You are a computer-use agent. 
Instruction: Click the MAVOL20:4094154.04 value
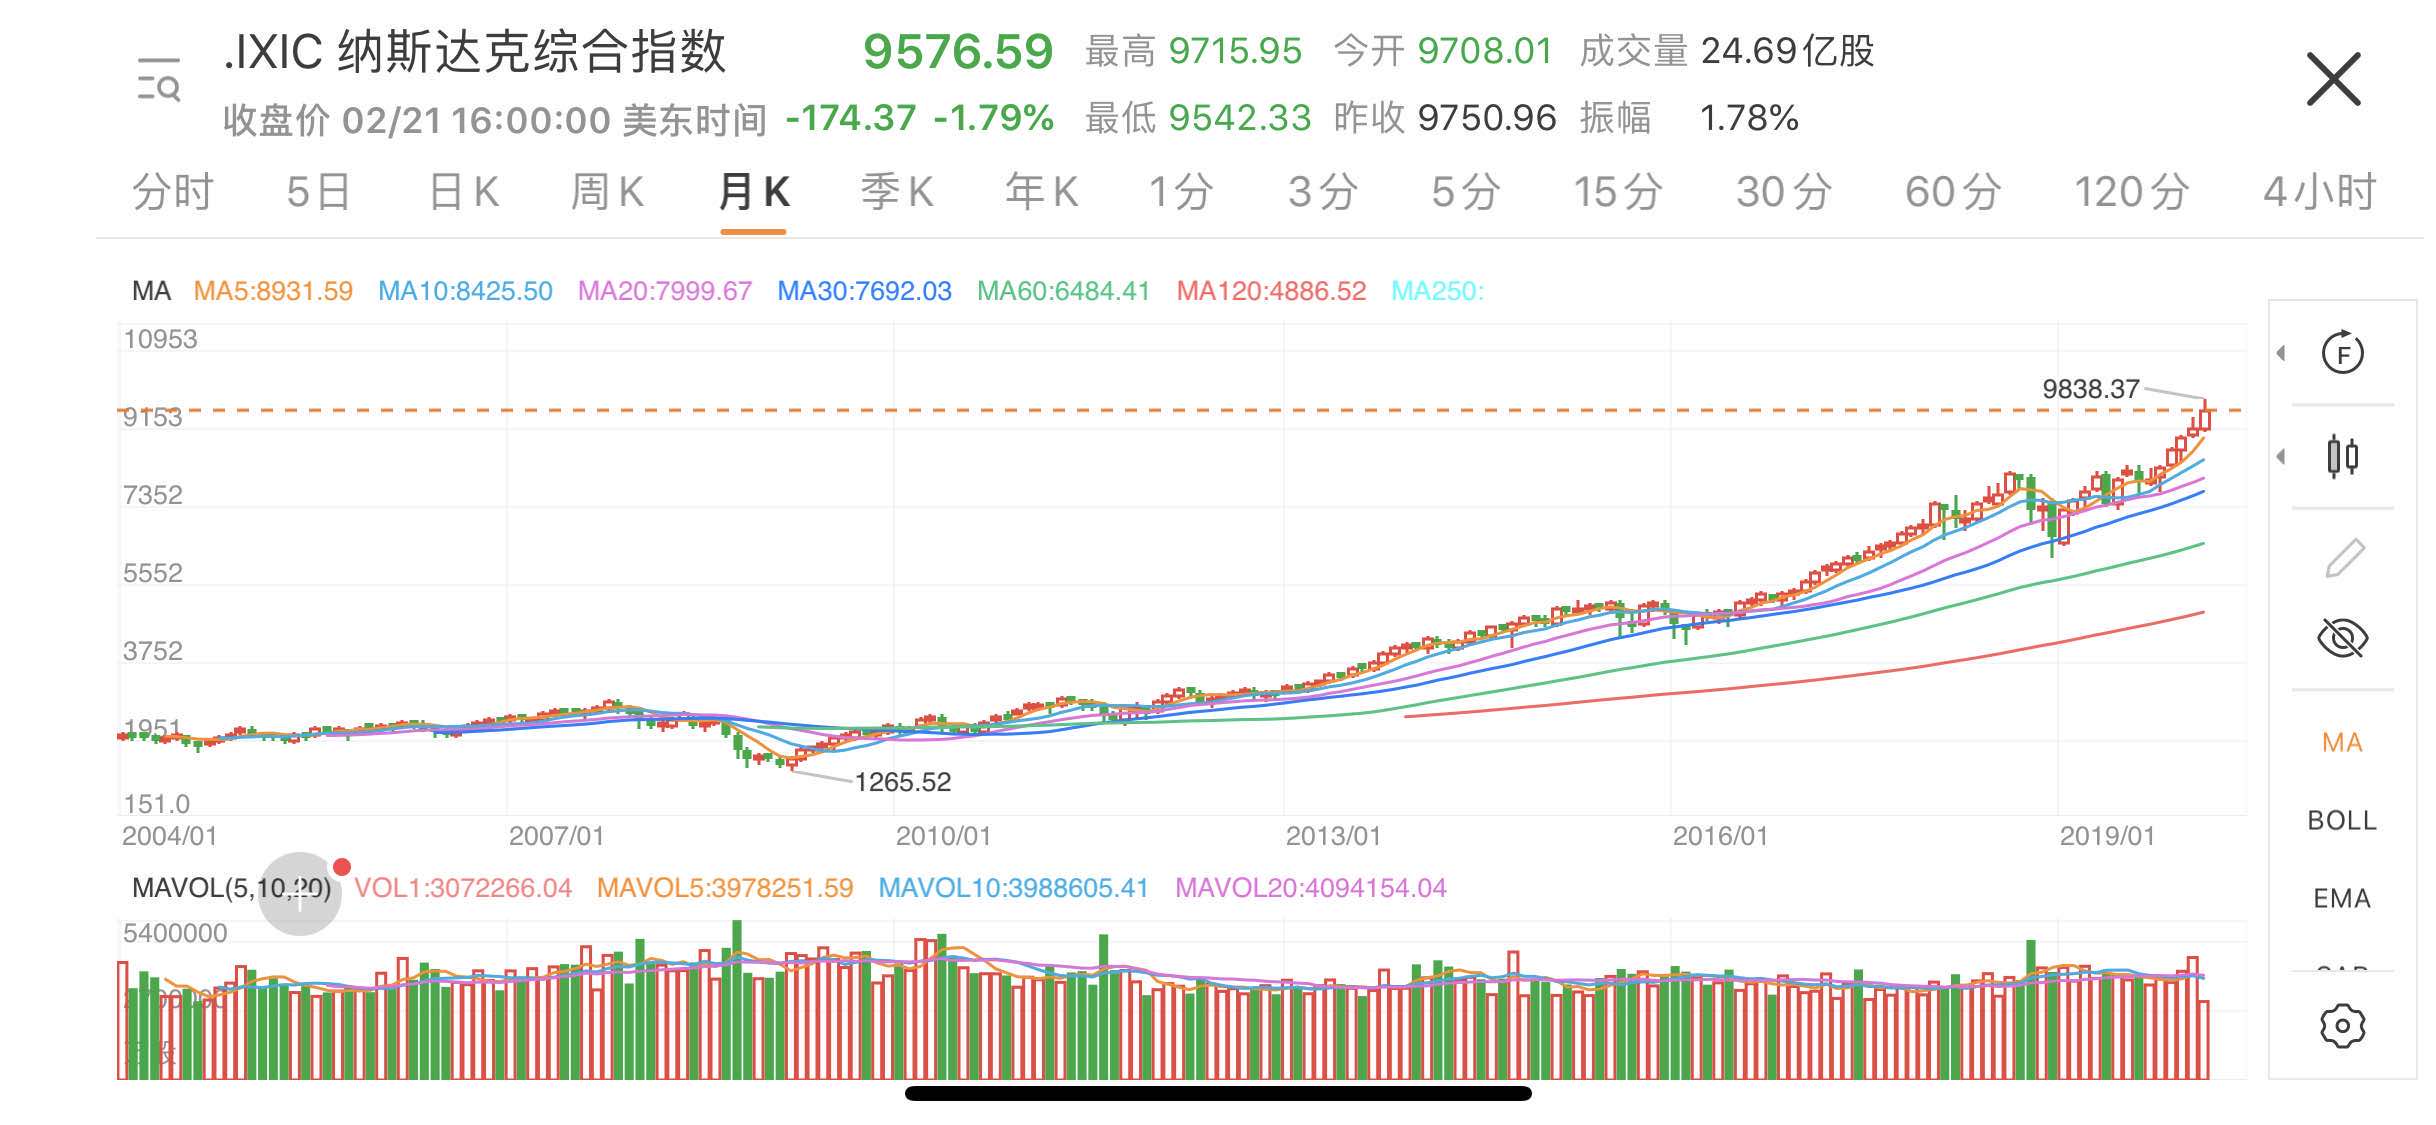pos(1311,888)
